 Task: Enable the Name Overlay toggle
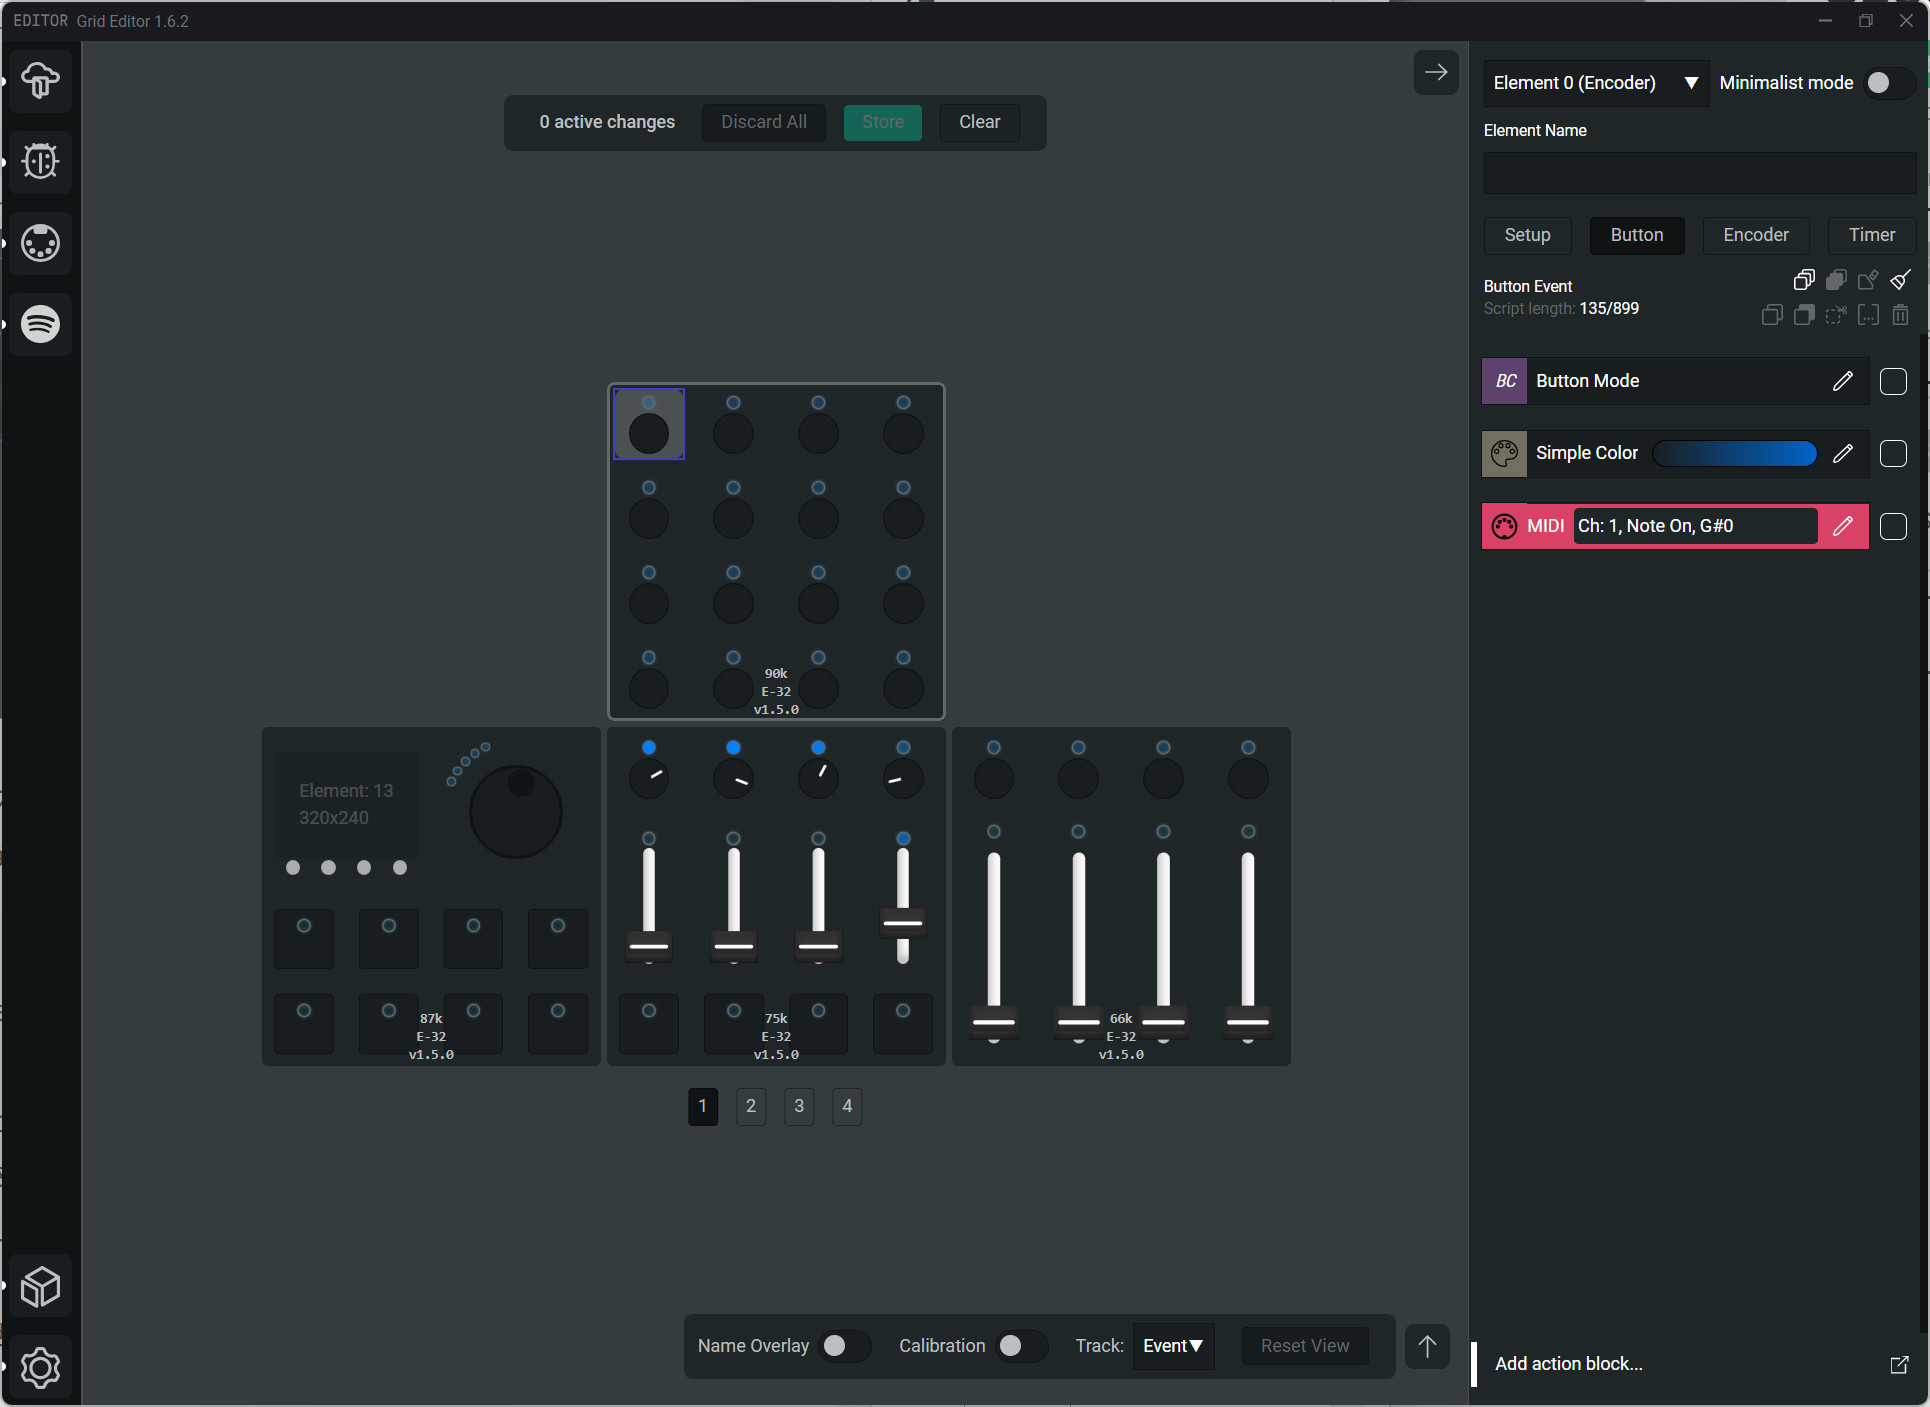click(x=843, y=1346)
